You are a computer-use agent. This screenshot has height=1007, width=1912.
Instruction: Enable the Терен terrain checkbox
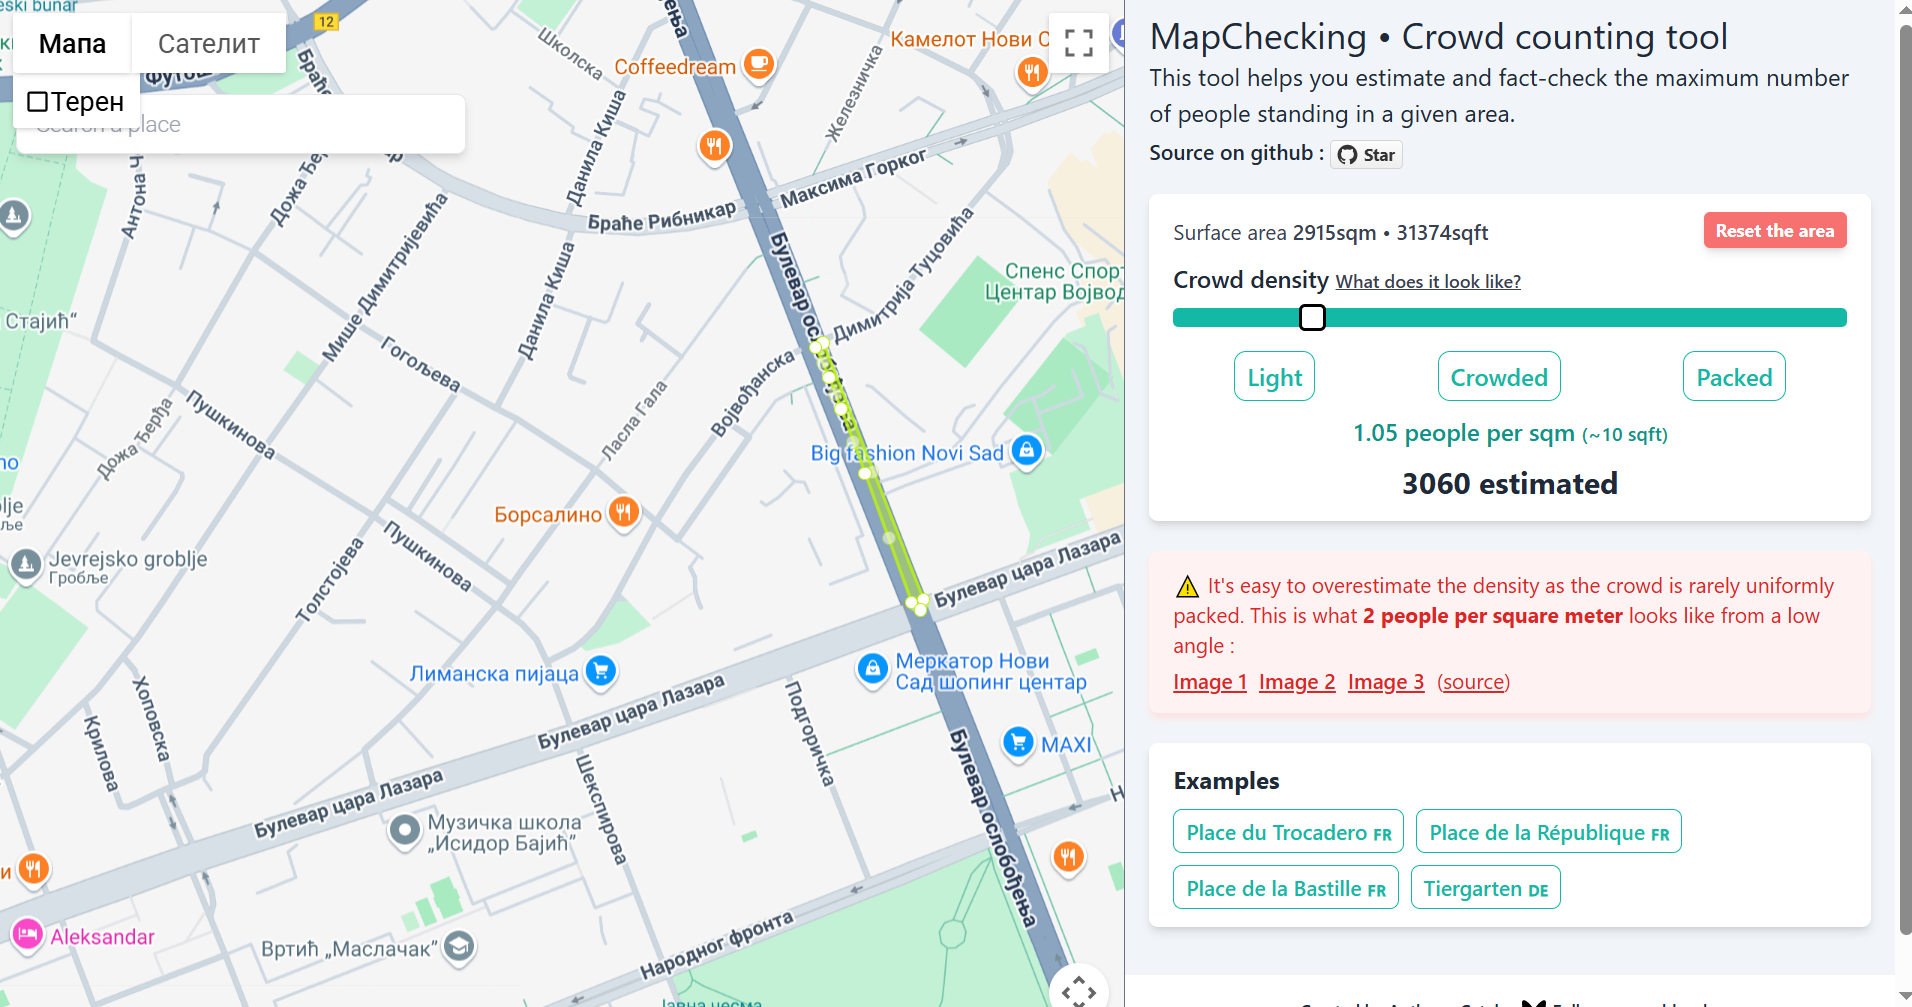tap(38, 102)
